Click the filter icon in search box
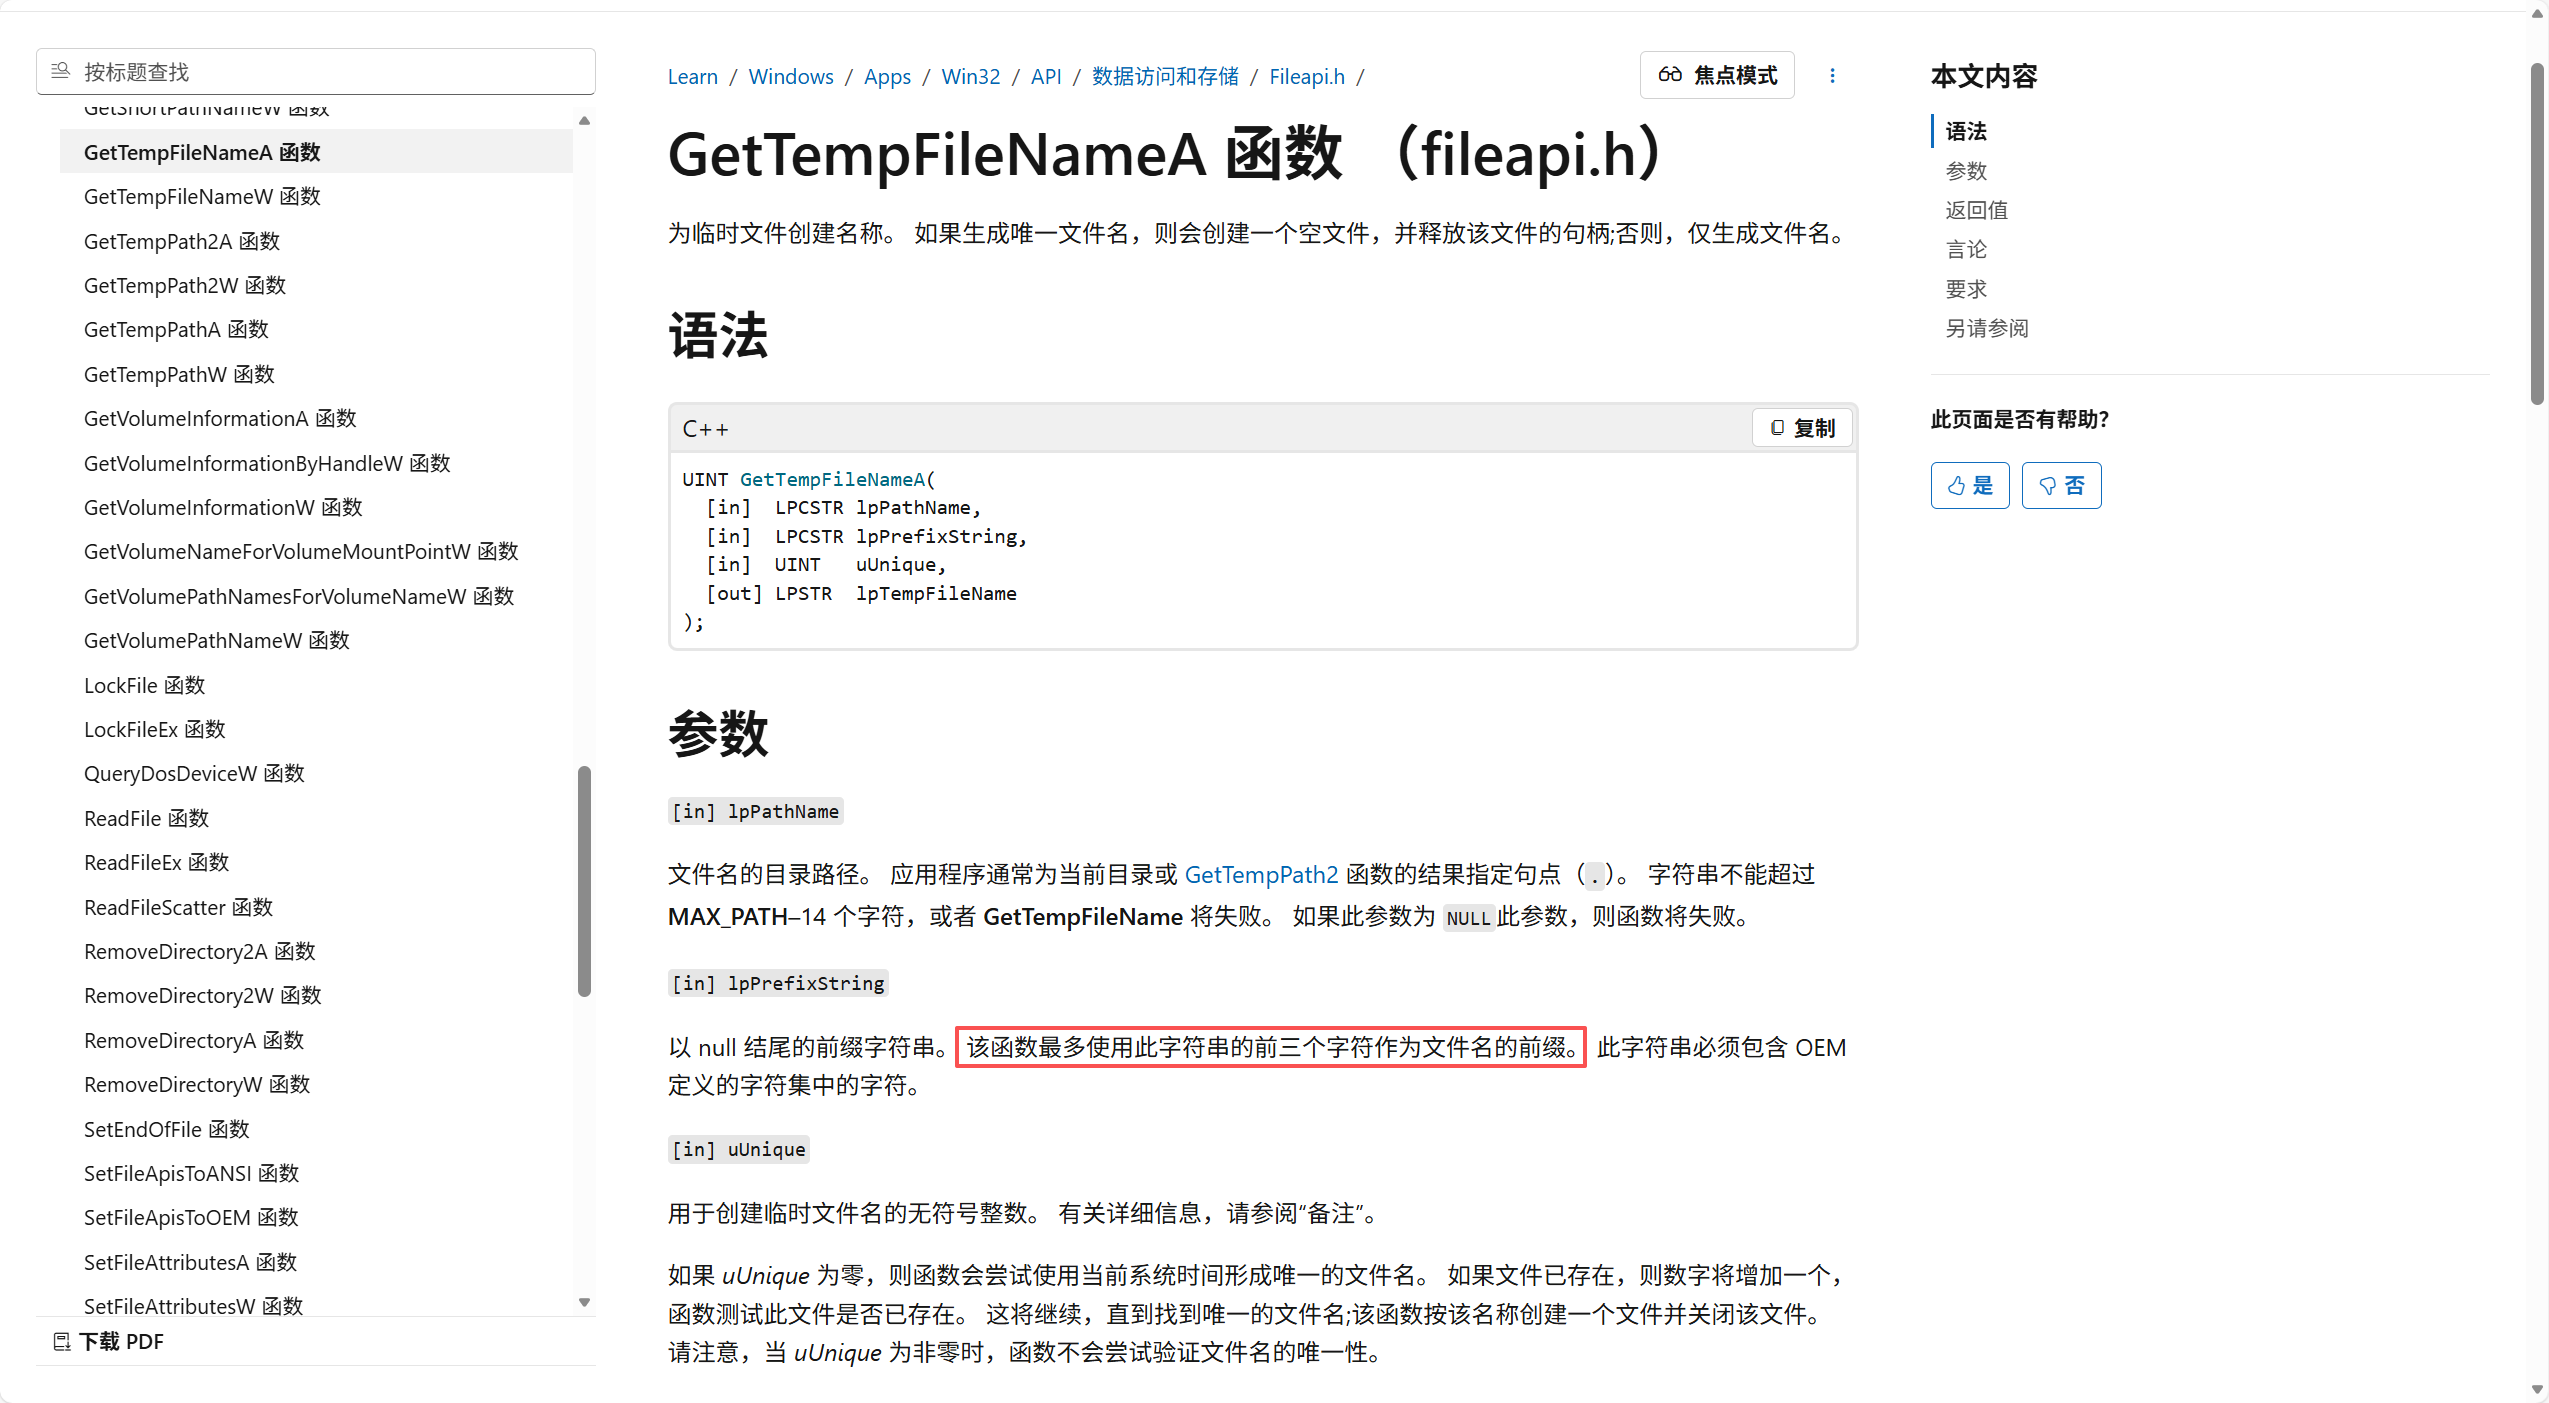This screenshot has width=2549, height=1403. pos(60,71)
